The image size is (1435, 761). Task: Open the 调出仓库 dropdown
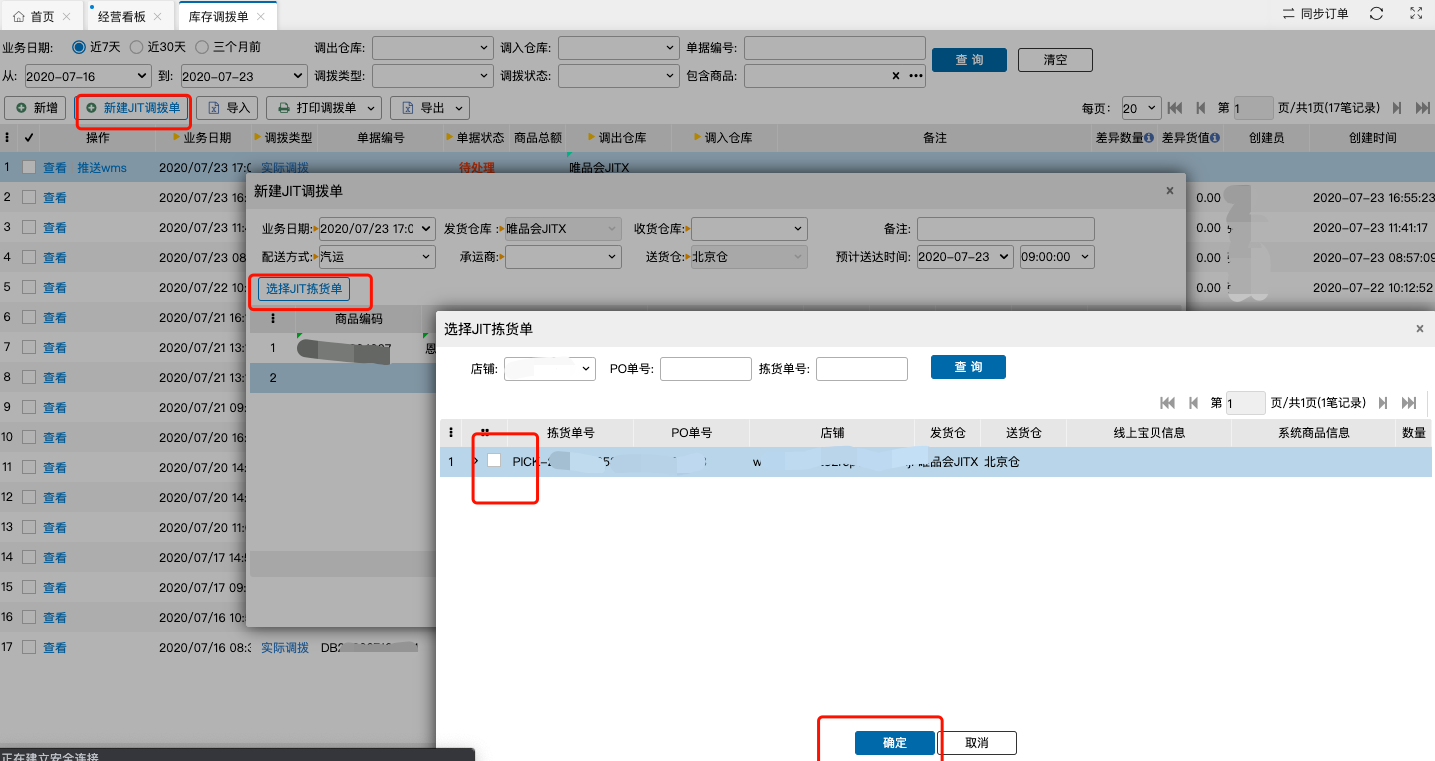click(x=433, y=47)
